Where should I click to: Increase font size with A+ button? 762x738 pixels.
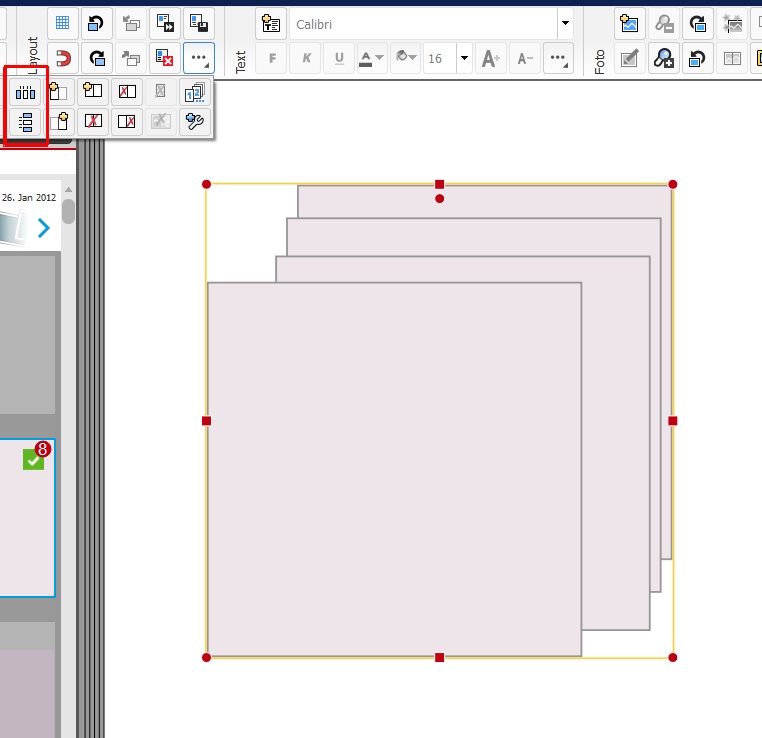(490, 59)
